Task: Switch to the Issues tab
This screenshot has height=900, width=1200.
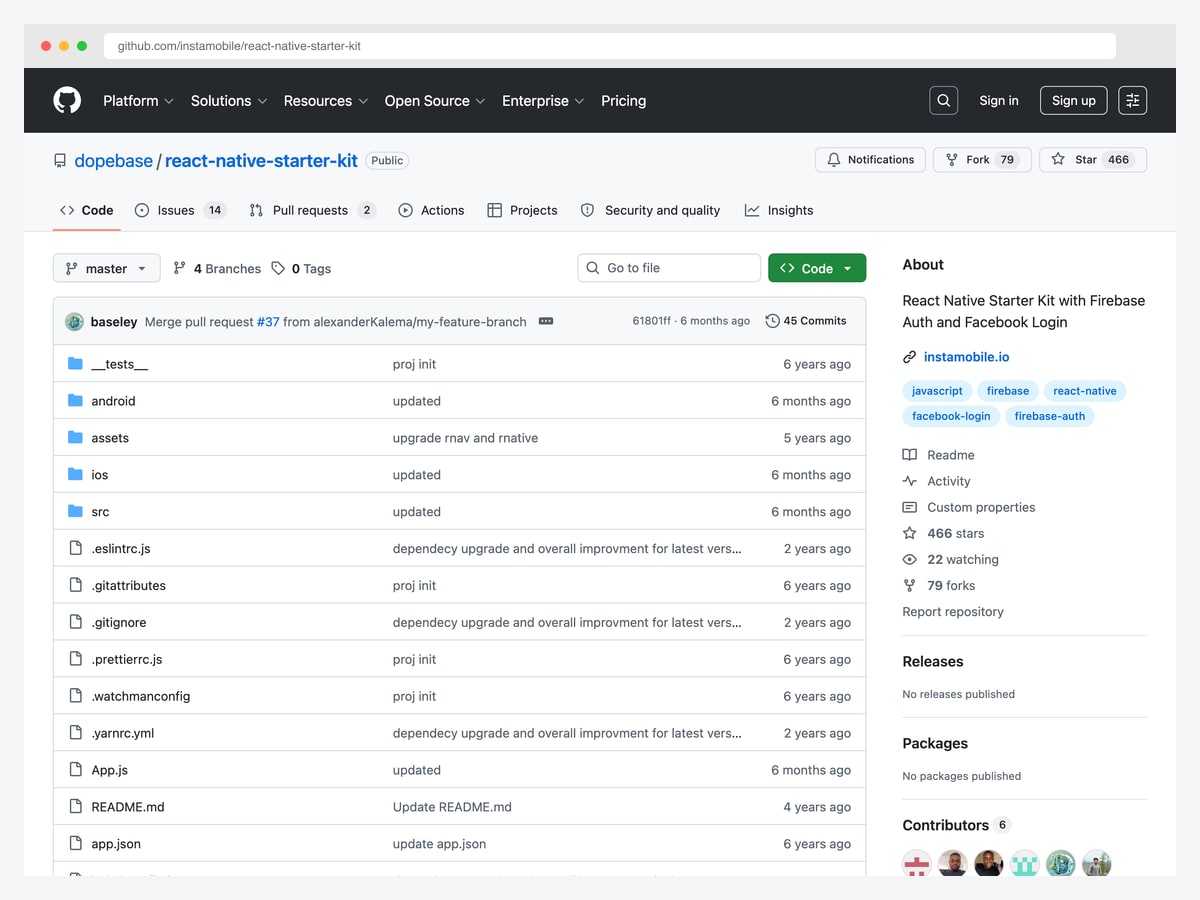Action: tap(181, 210)
